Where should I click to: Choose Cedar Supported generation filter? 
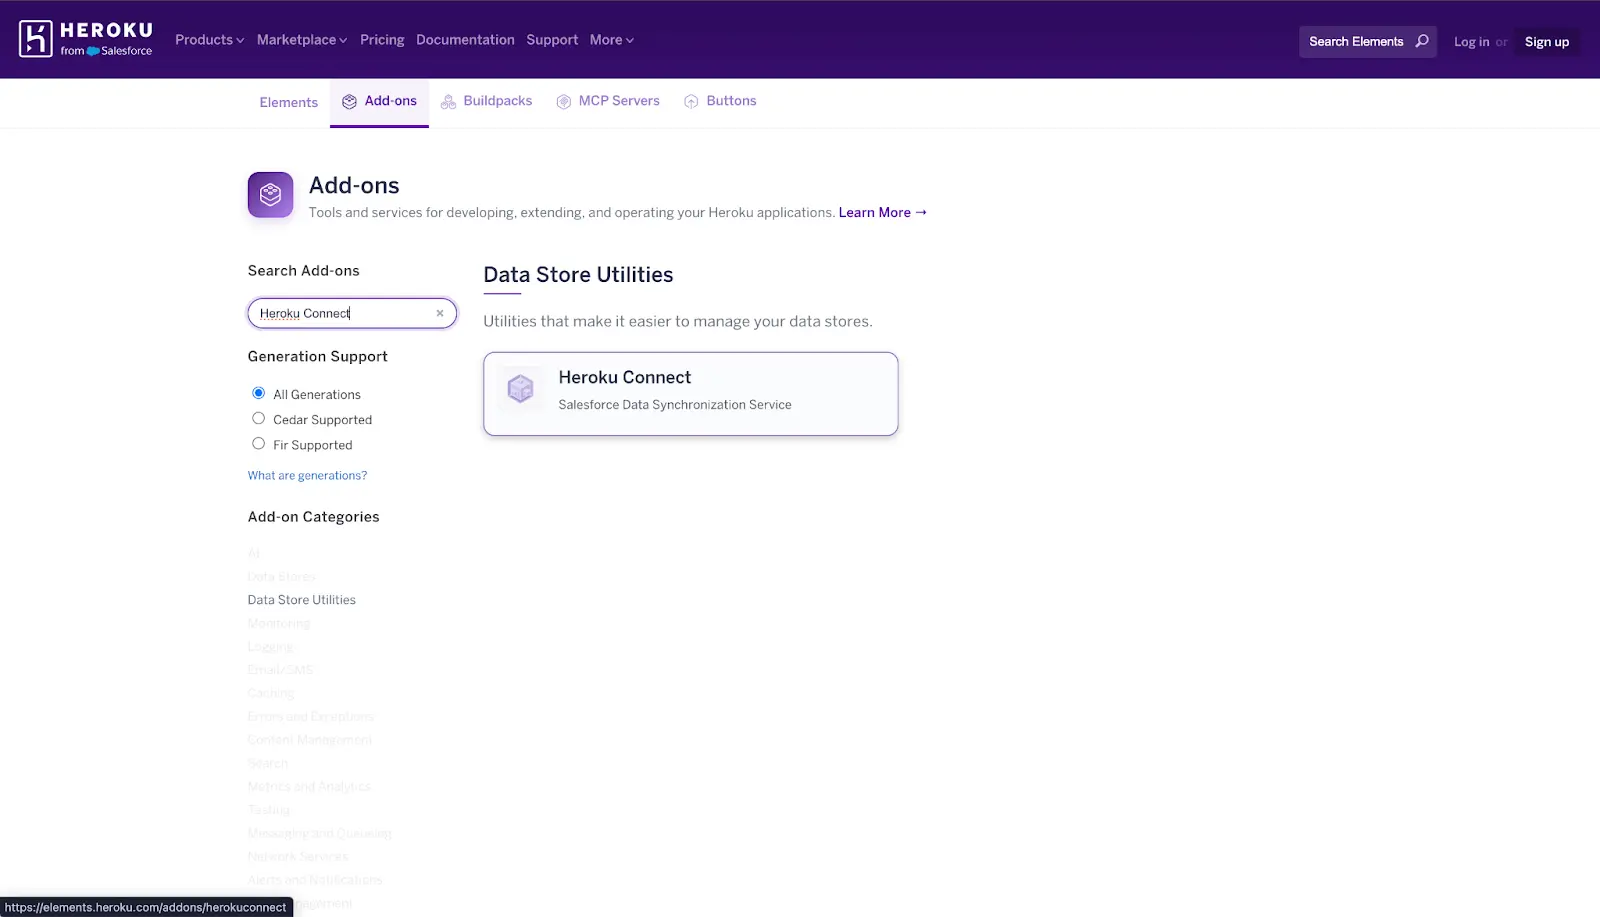[x=258, y=418]
